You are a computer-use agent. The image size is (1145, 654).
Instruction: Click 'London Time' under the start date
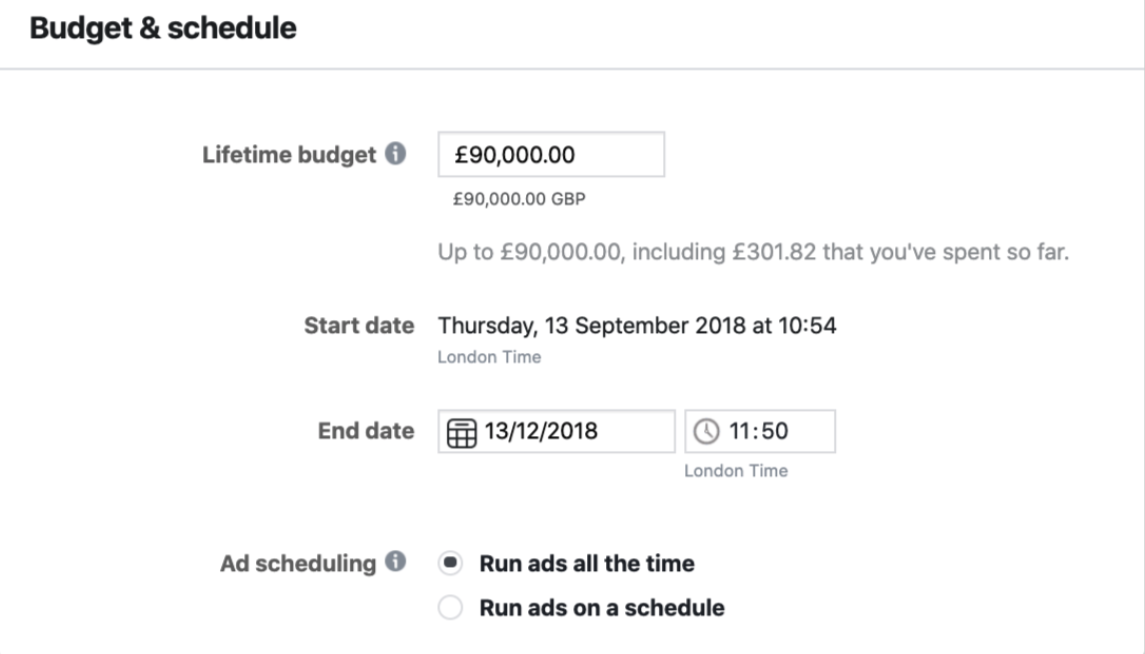(489, 357)
